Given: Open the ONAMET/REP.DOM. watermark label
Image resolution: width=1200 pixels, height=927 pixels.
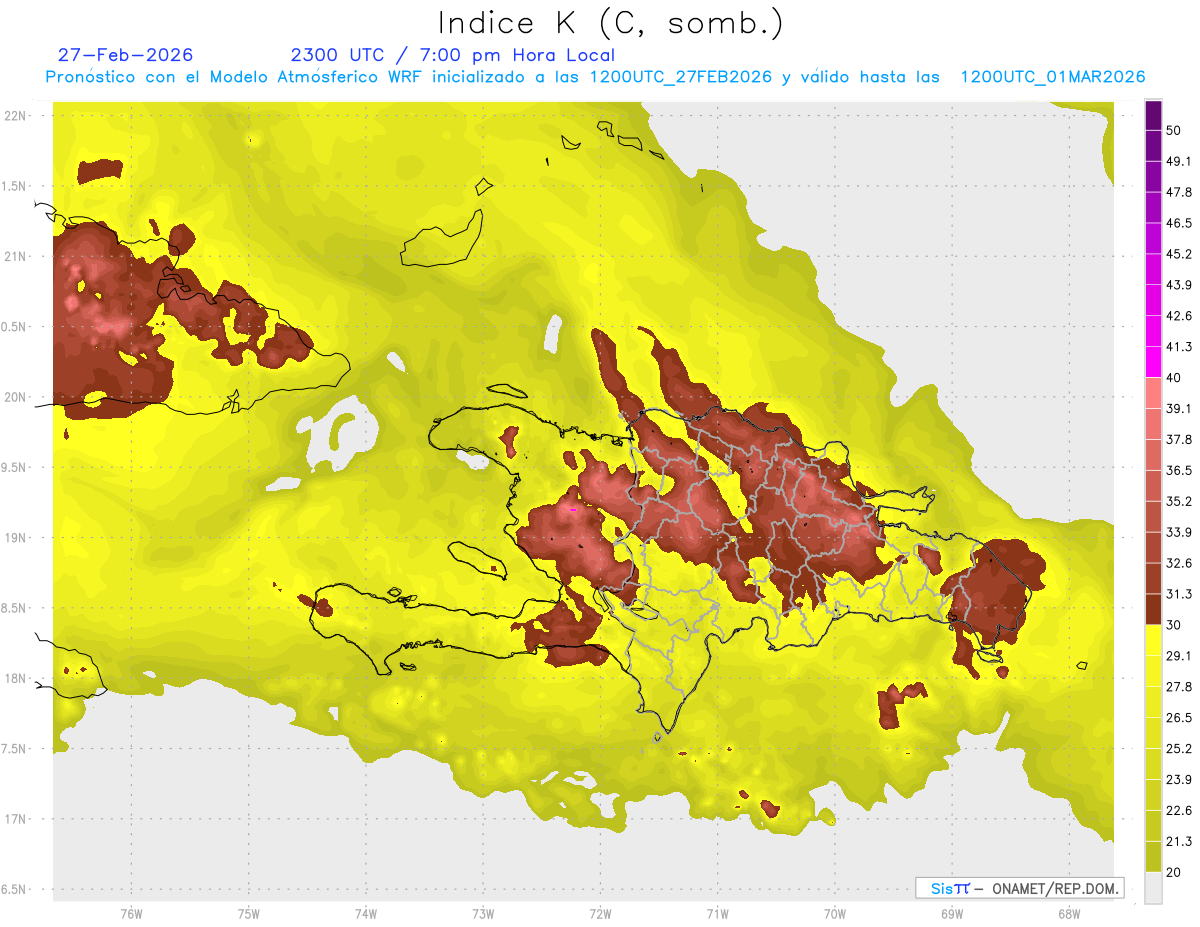Looking at the screenshot, I should (1019, 888).
